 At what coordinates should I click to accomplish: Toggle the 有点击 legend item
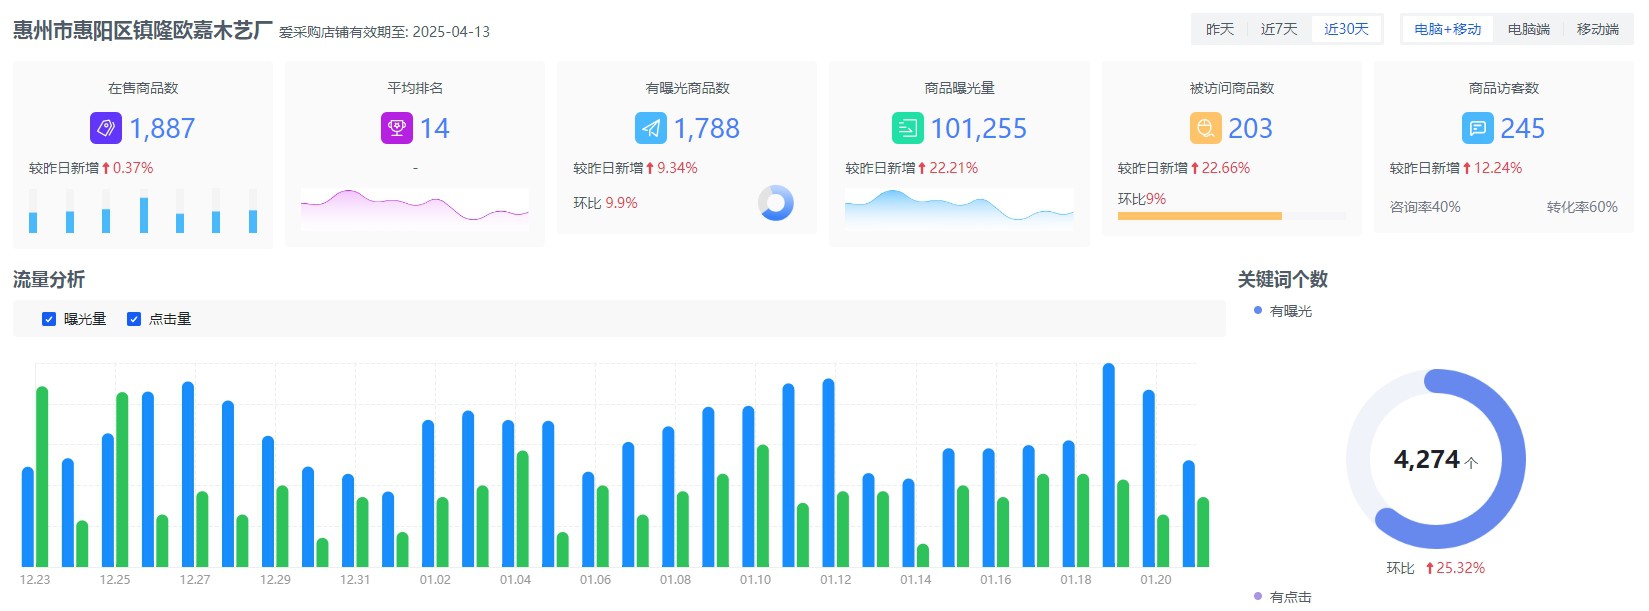coord(1283,597)
